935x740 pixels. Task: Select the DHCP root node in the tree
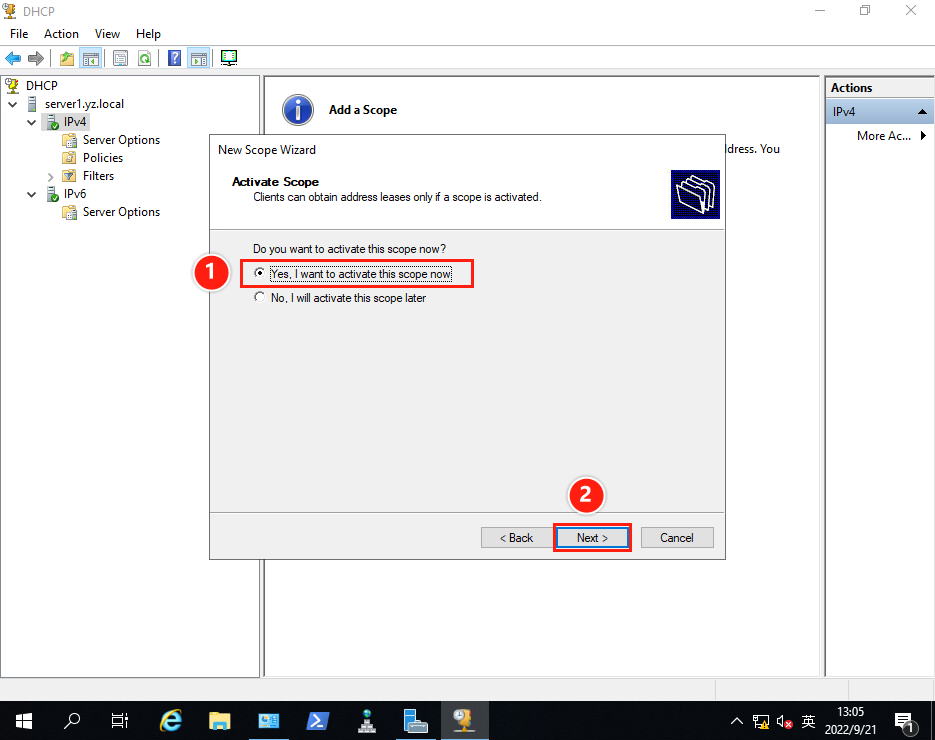(42, 85)
